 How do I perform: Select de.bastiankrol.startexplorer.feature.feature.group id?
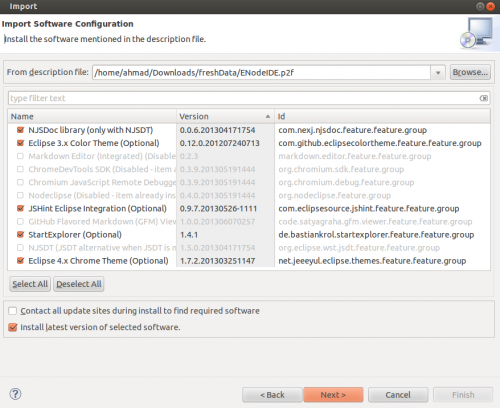pyautogui.click(x=376, y=235)
